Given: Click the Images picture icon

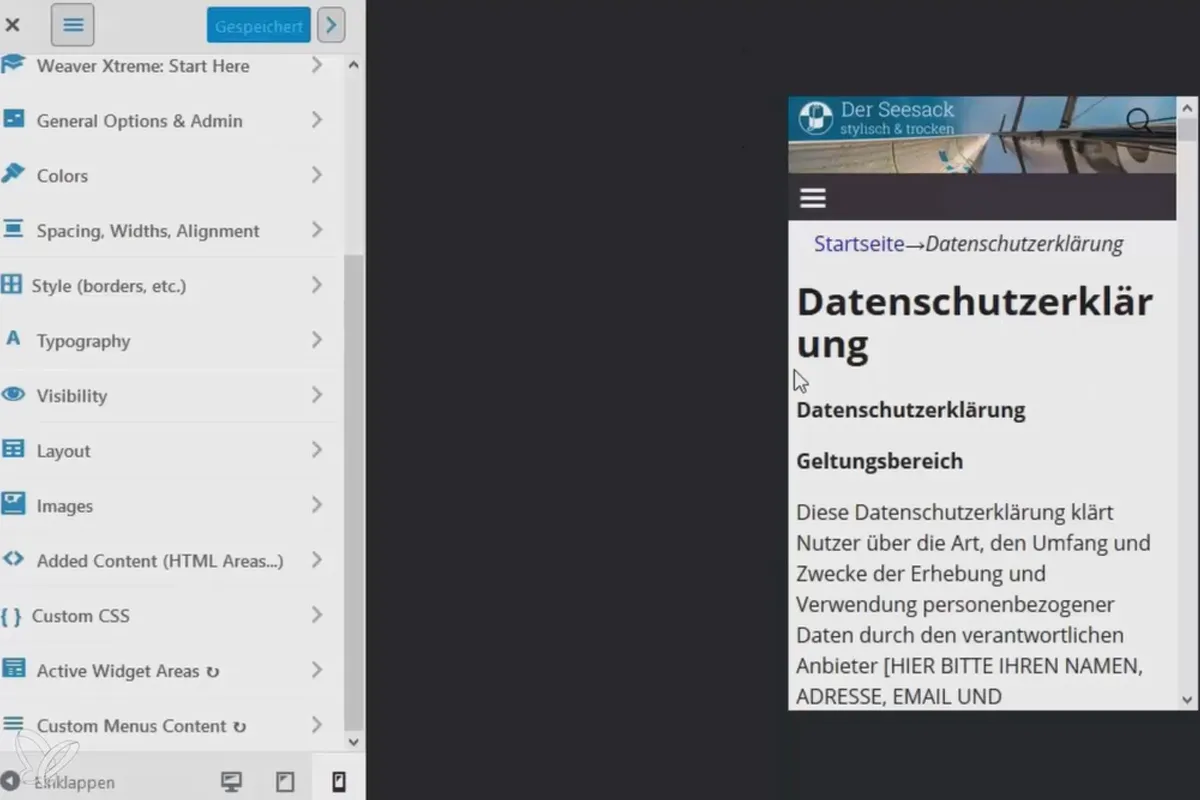Looking at the screenshot, I should (x=13, y=504).
